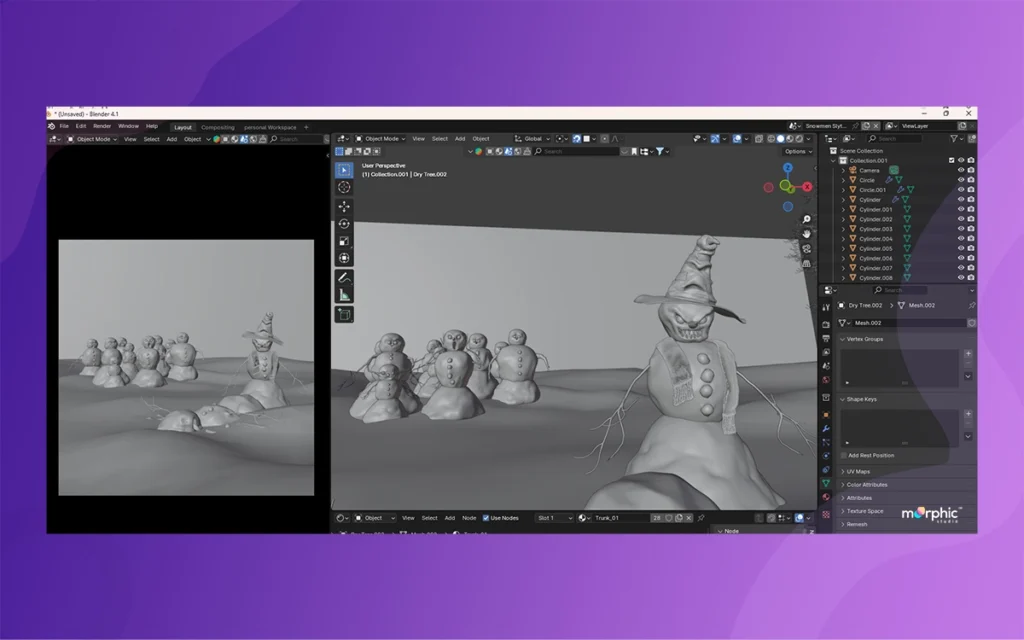Select the Select Box tool in viewport toolbar

344,170
